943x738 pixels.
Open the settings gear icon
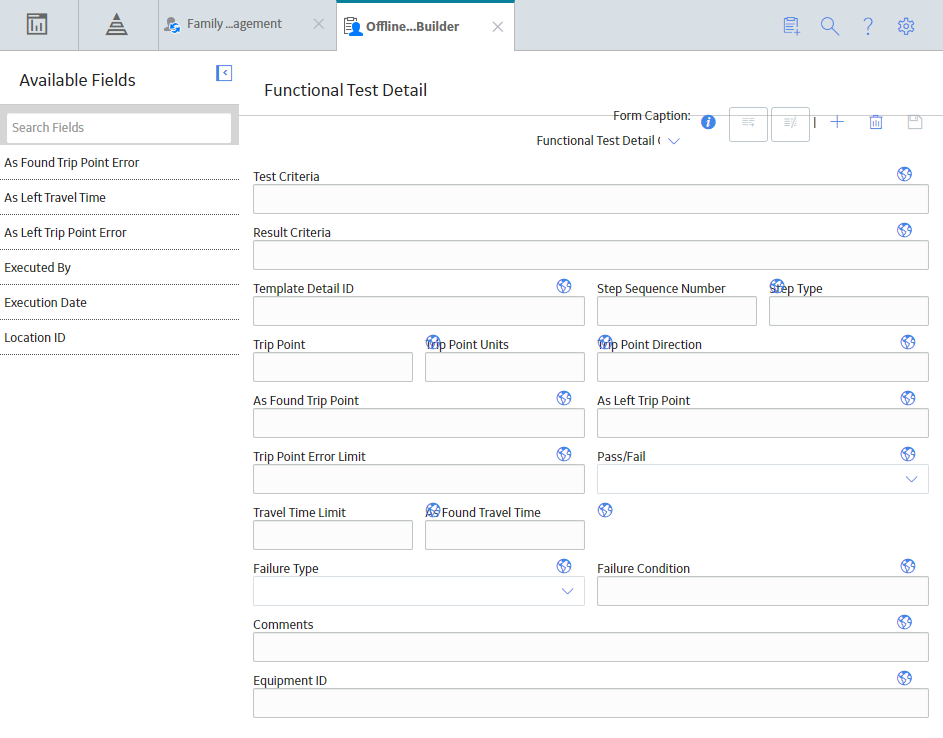pyautogui.click(x=906, y=26)
